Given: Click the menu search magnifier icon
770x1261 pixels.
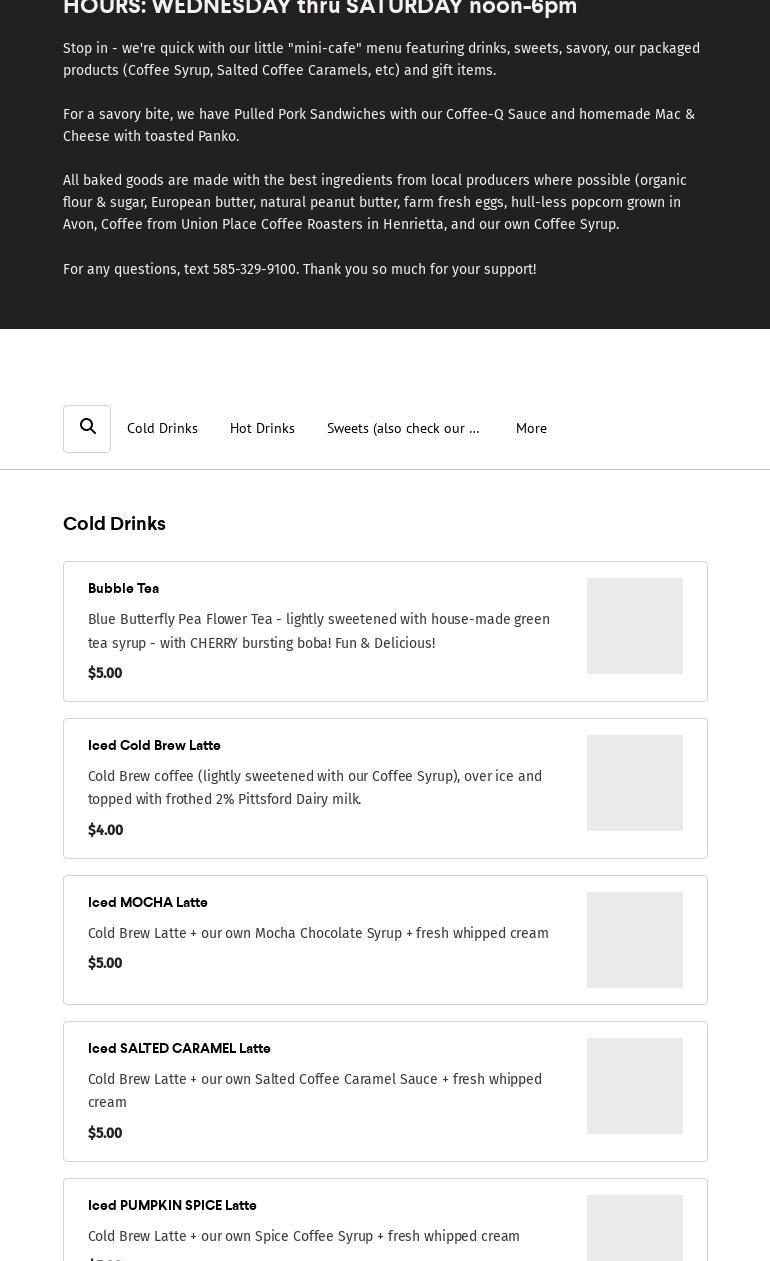Looking at the screenshot, I should coord(87,428).
